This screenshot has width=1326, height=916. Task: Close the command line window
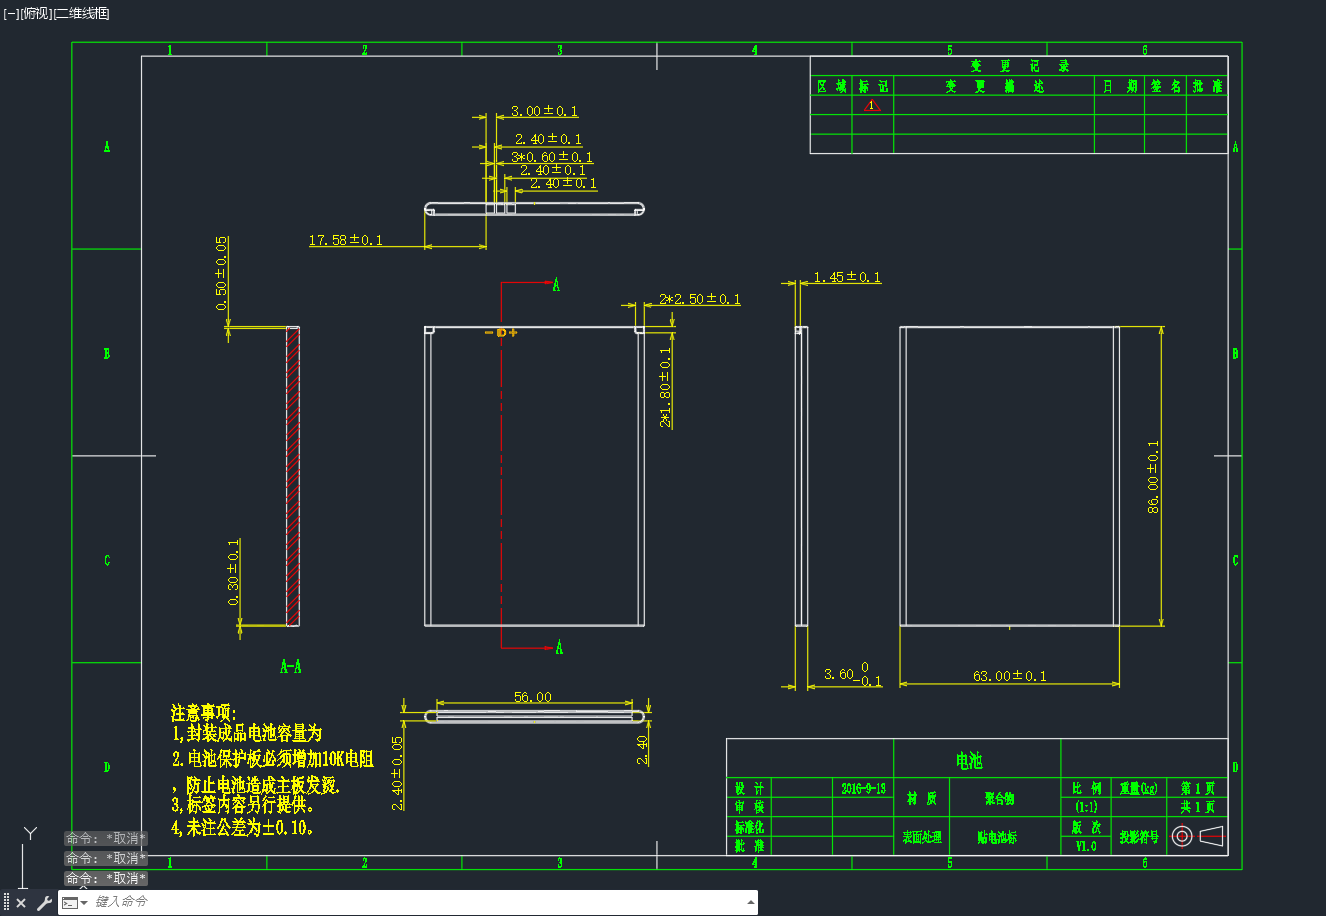(x=21, y=903)
